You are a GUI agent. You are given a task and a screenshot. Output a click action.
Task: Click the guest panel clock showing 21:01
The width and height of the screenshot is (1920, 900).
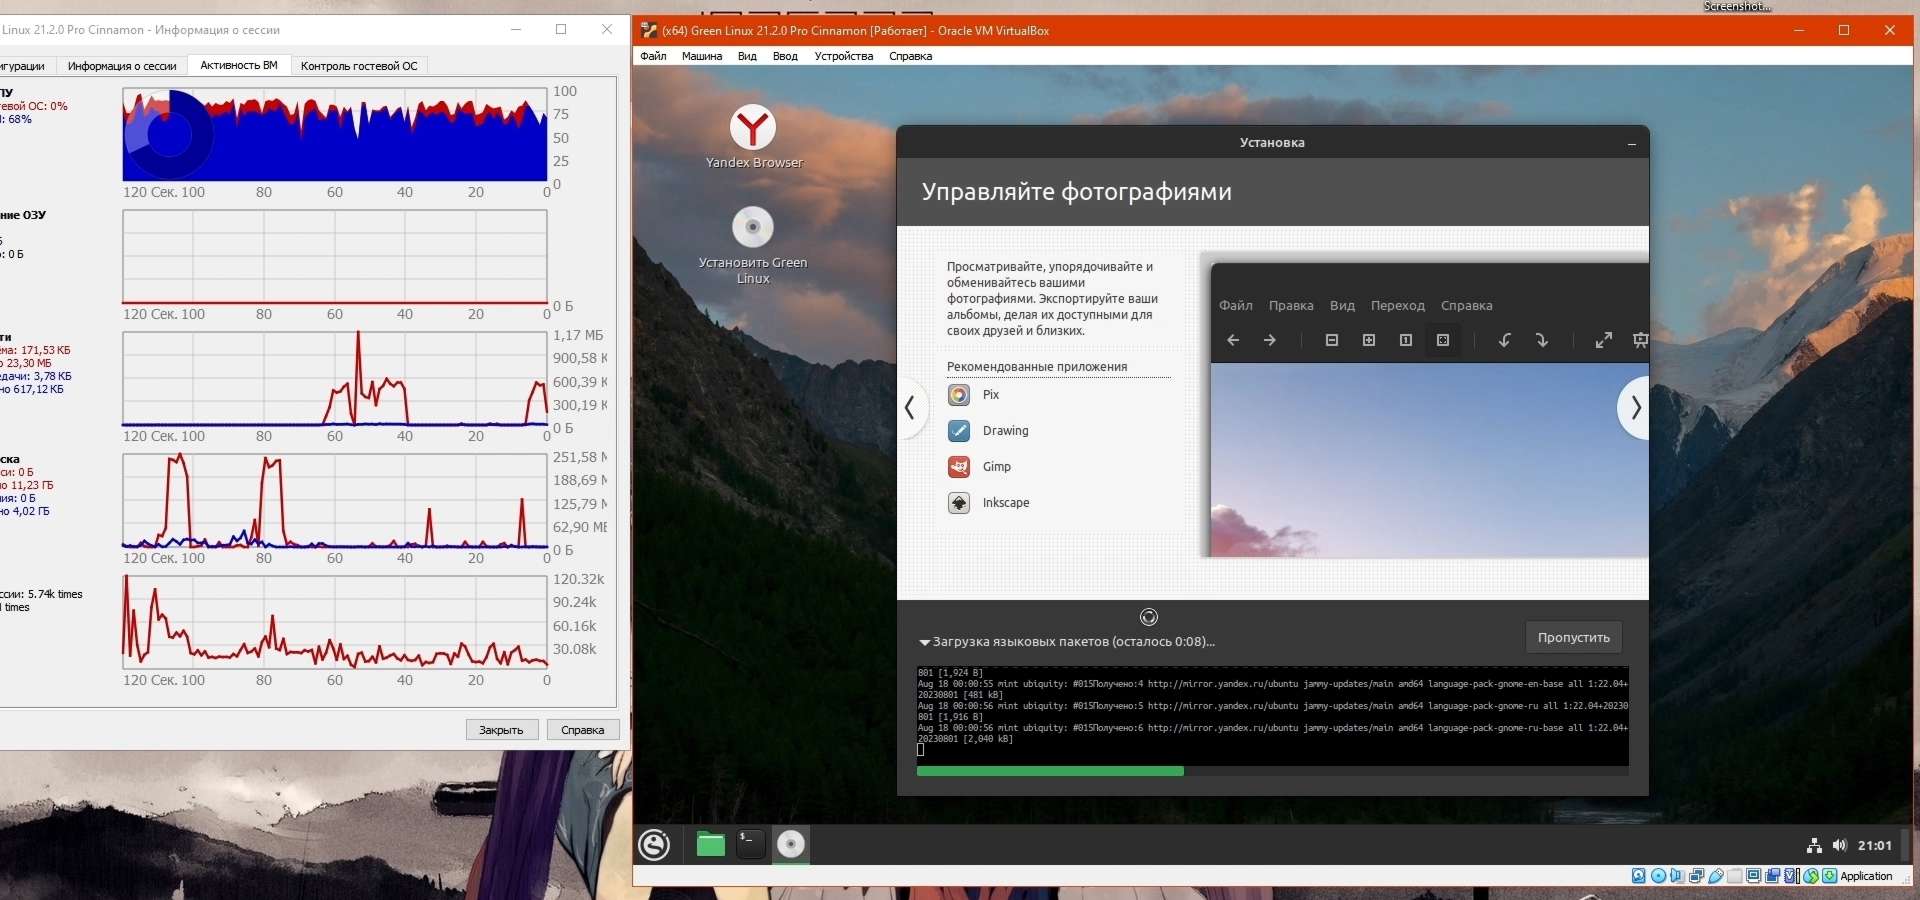tap(1875, 846)
